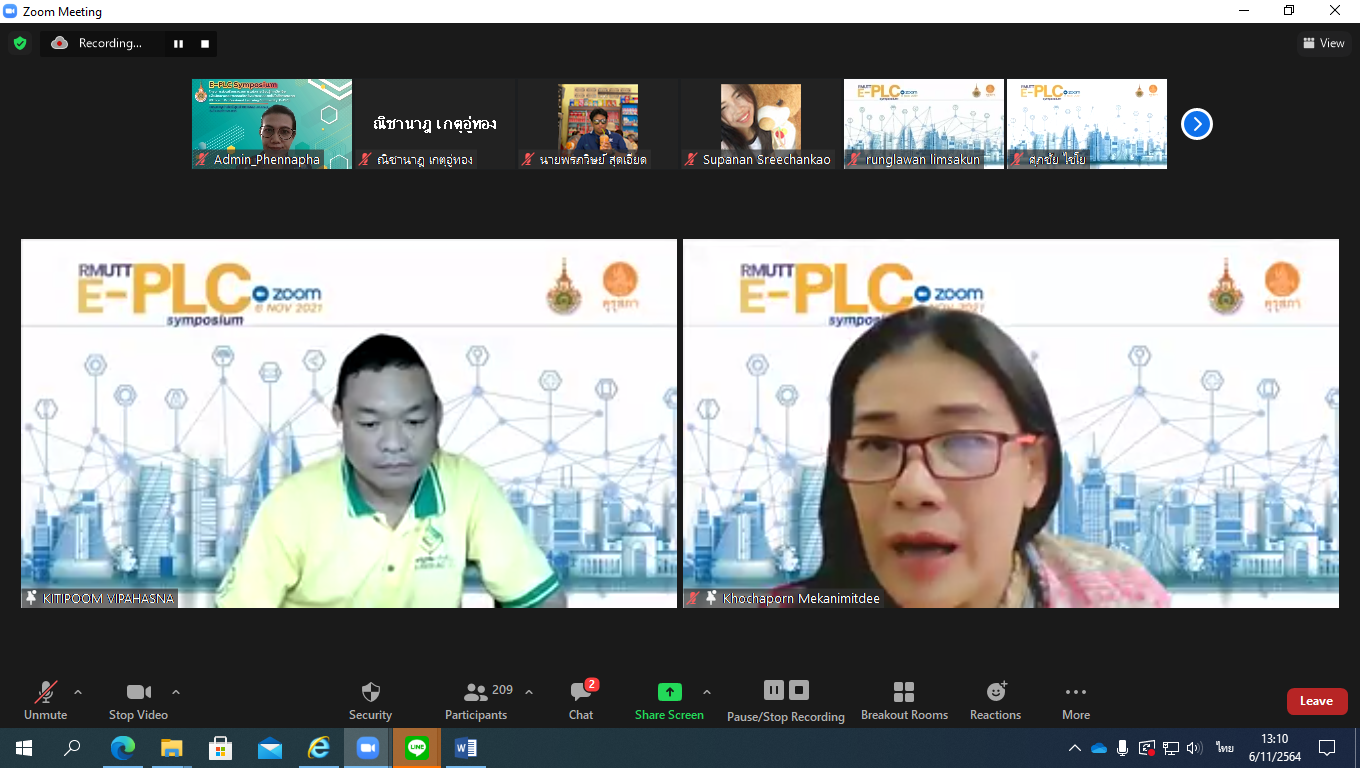
Task: Select Admin_Phennapha video thumbnail
Action: (x=272, y=124)
